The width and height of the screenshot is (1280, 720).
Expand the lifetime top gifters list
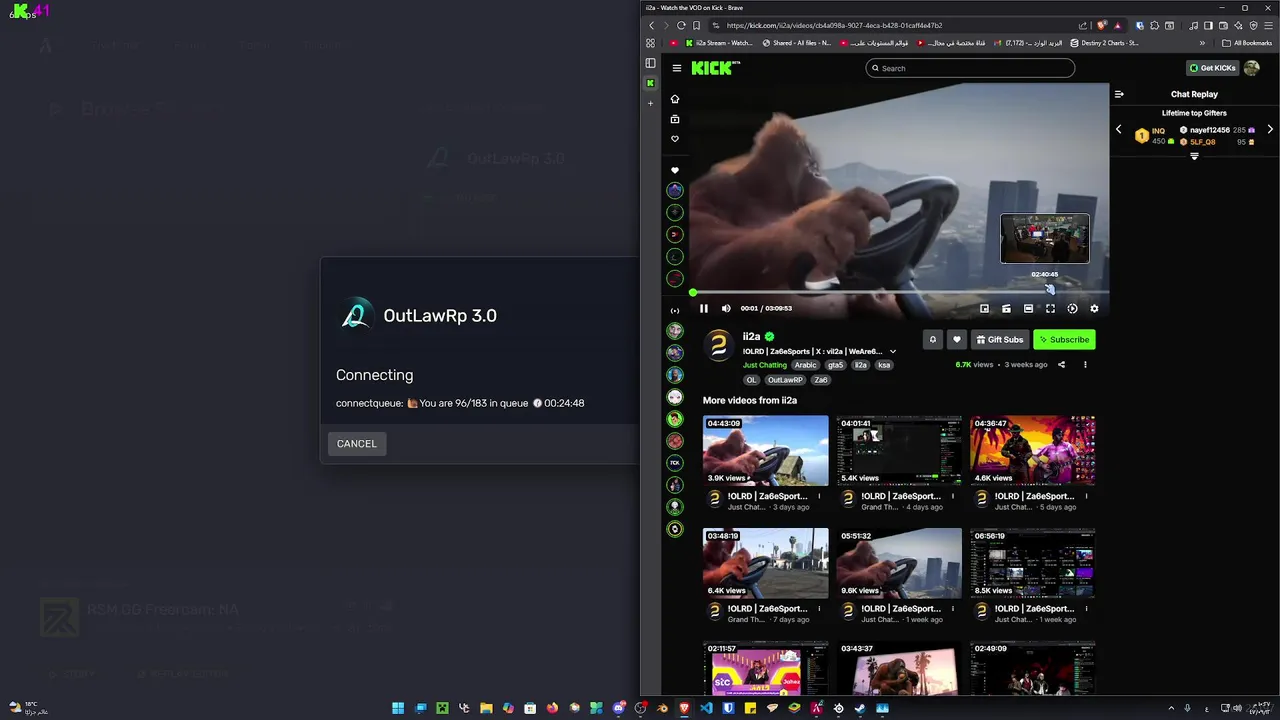point(1194,157)
